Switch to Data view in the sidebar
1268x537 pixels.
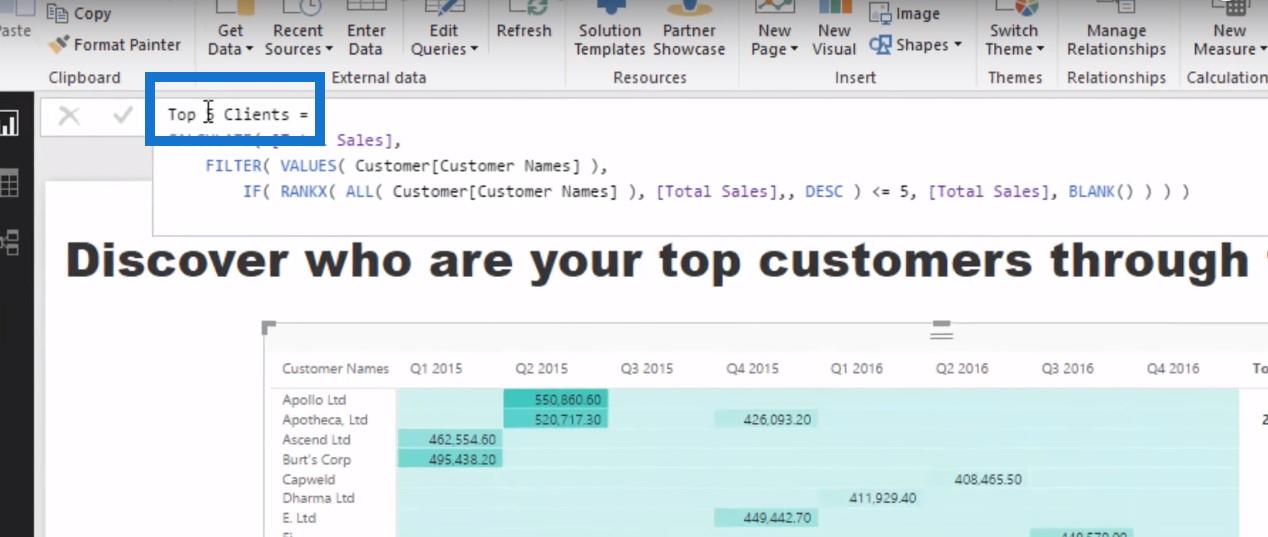click(10, 183)
